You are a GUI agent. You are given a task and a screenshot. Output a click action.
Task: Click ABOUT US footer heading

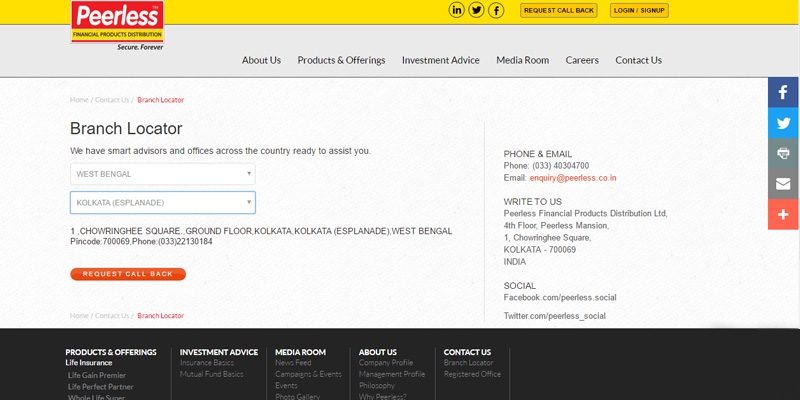[x=378, y=352]
